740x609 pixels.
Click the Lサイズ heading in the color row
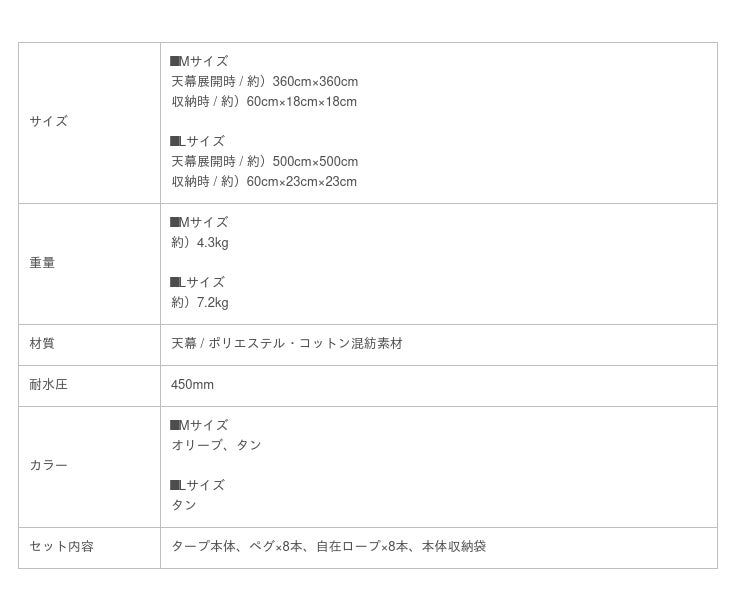click(198, 486)
